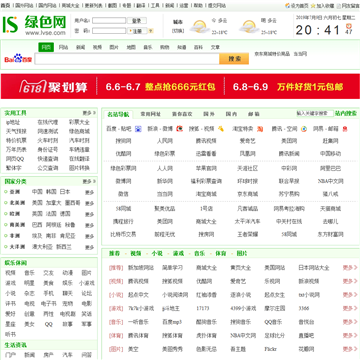
Task: Click the 618 聚划算 banner
Action: point(180,87)
